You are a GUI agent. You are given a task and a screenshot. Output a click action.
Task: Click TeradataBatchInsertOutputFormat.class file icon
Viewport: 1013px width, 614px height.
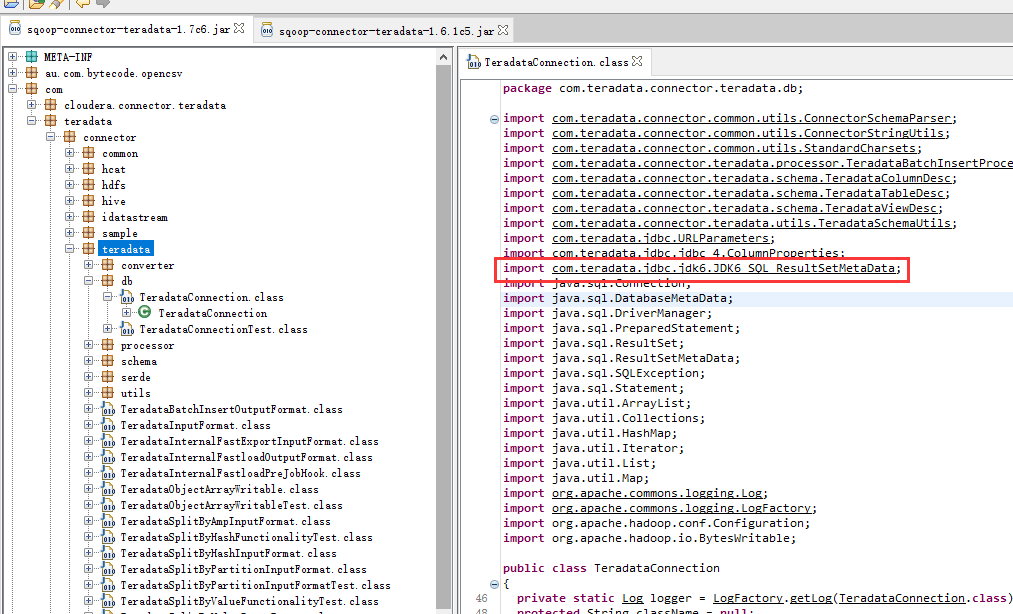click(x=108, y=409)
